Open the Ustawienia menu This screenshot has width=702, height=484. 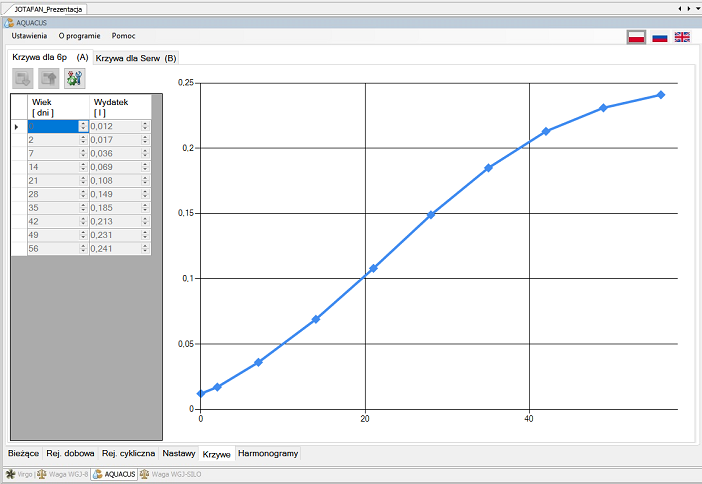(29, 35)
